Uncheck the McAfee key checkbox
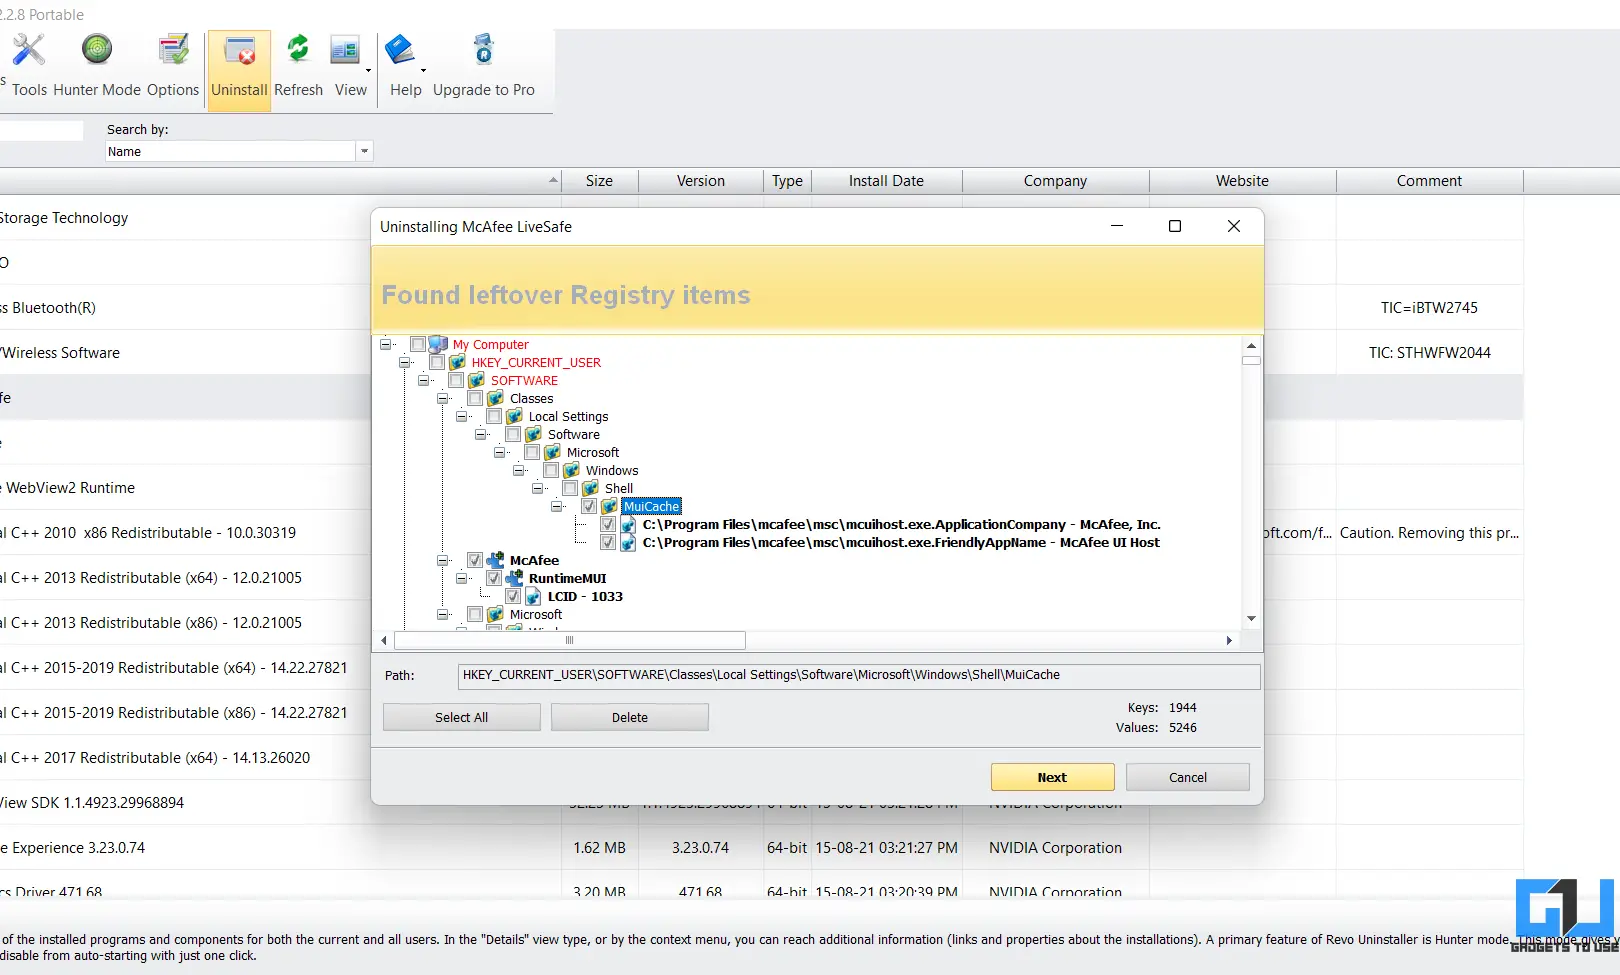This screenshot has width=1620, height=975. tap(475, 560)
